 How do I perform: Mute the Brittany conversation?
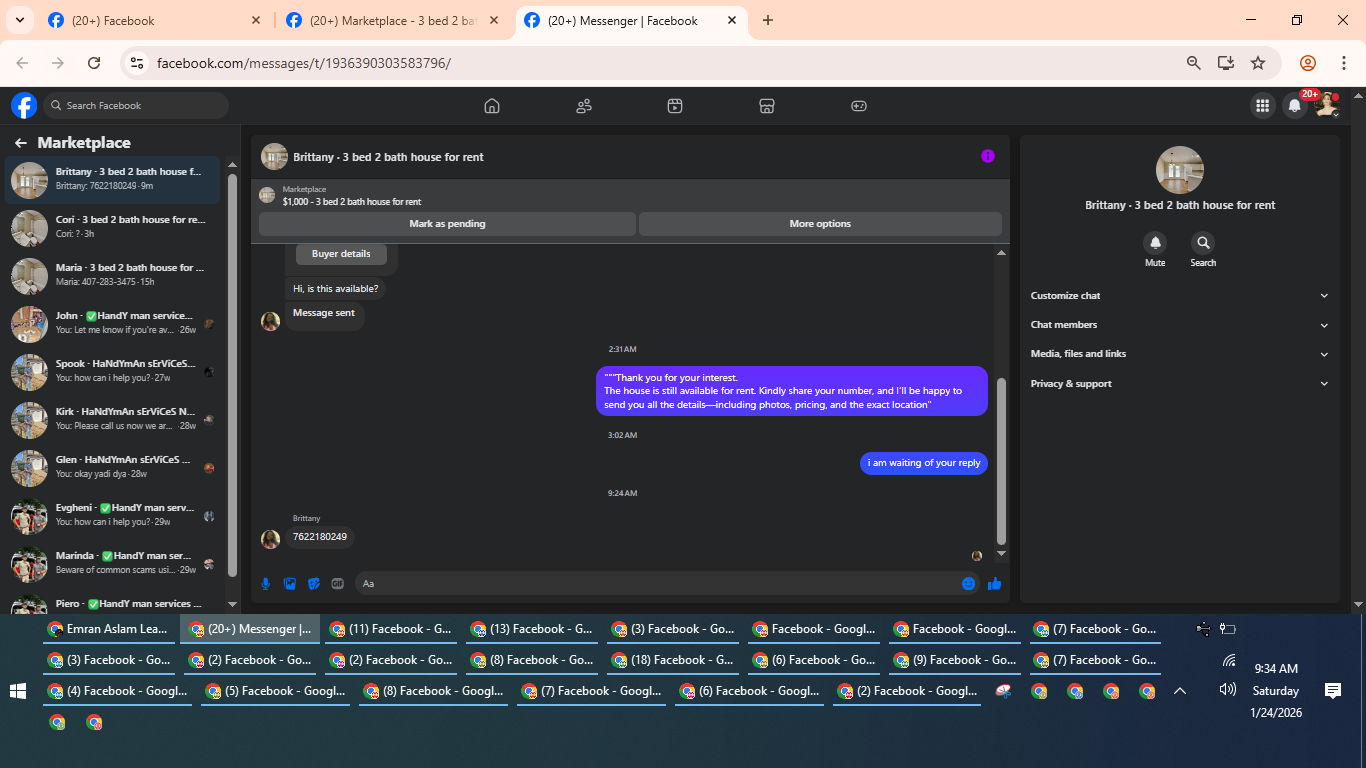coord(1155,242)
